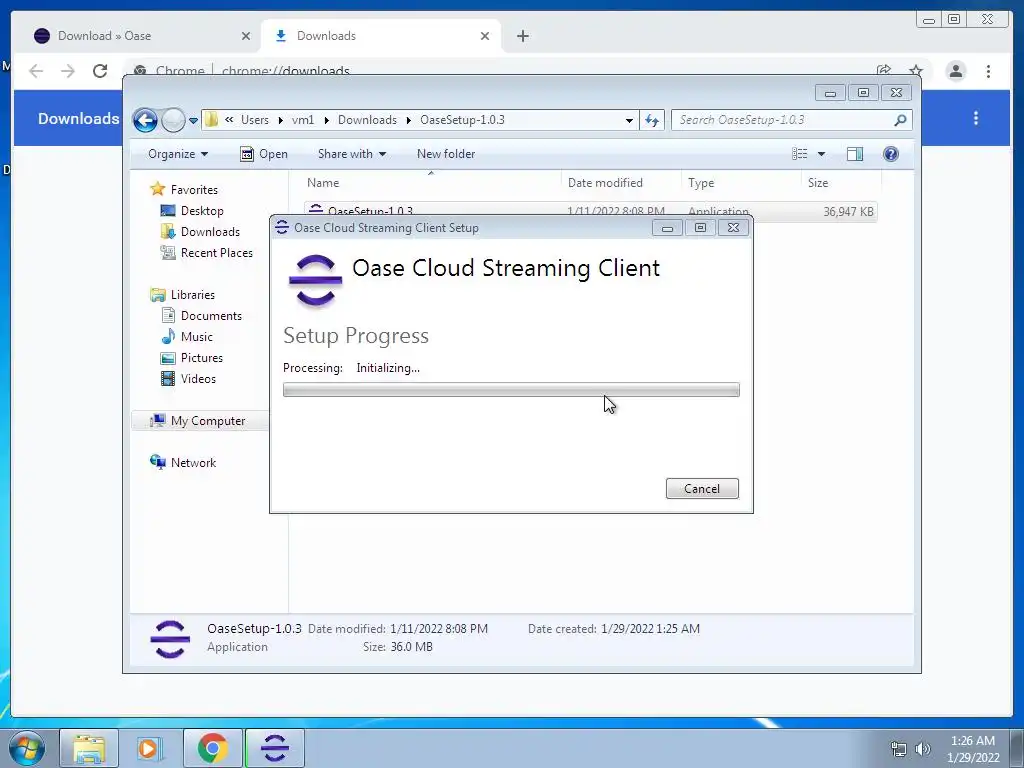Viewport: 1024px width, 768px height.
Task: Minimize the Oase setup dialog
Action: [667, 228]
